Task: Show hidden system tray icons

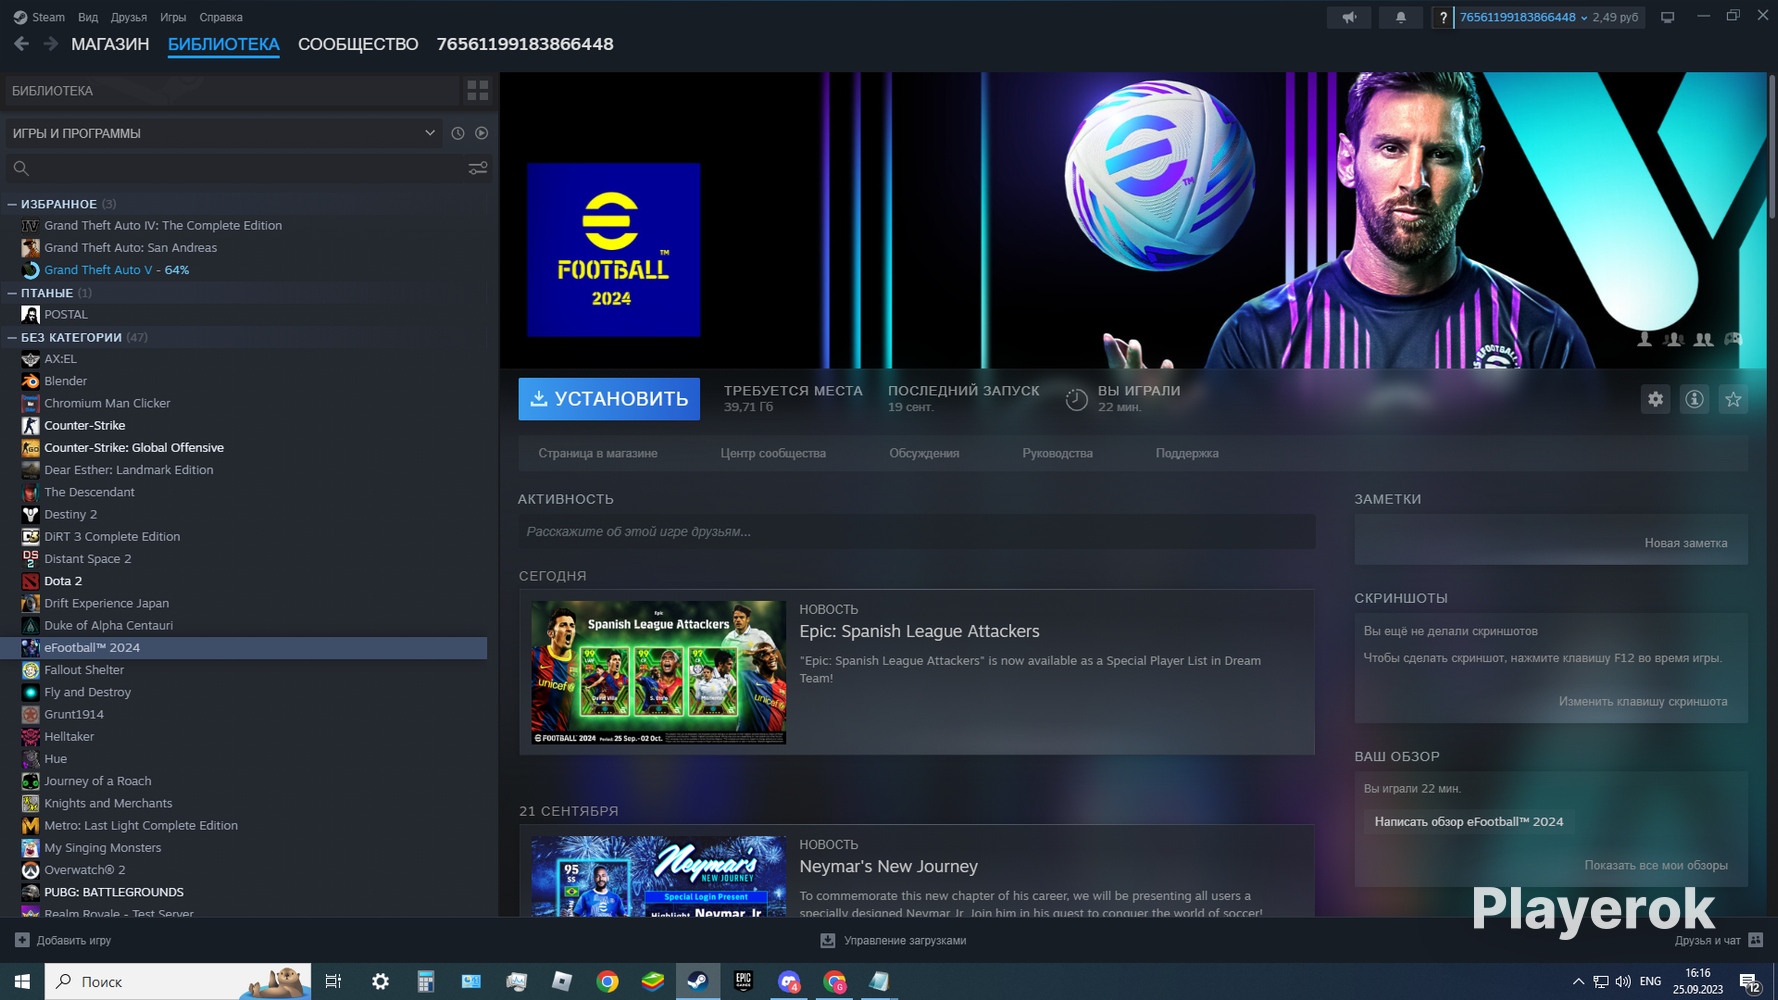Action: coord(1578,981)
